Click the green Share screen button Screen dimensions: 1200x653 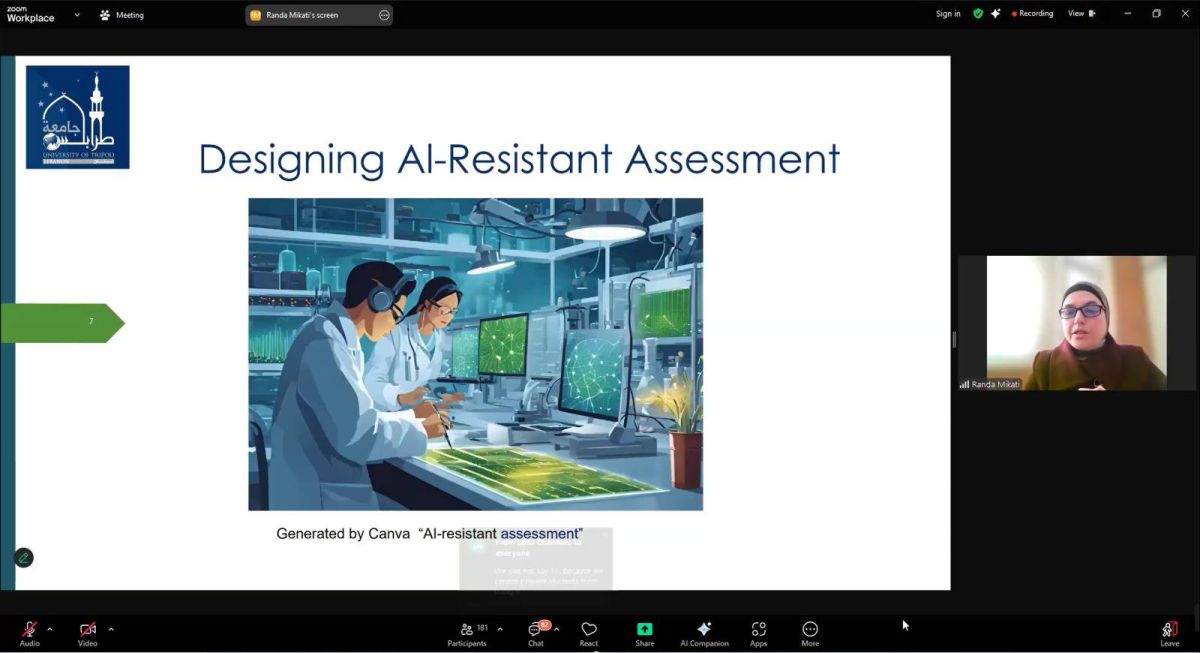click(x=645, y=631)
